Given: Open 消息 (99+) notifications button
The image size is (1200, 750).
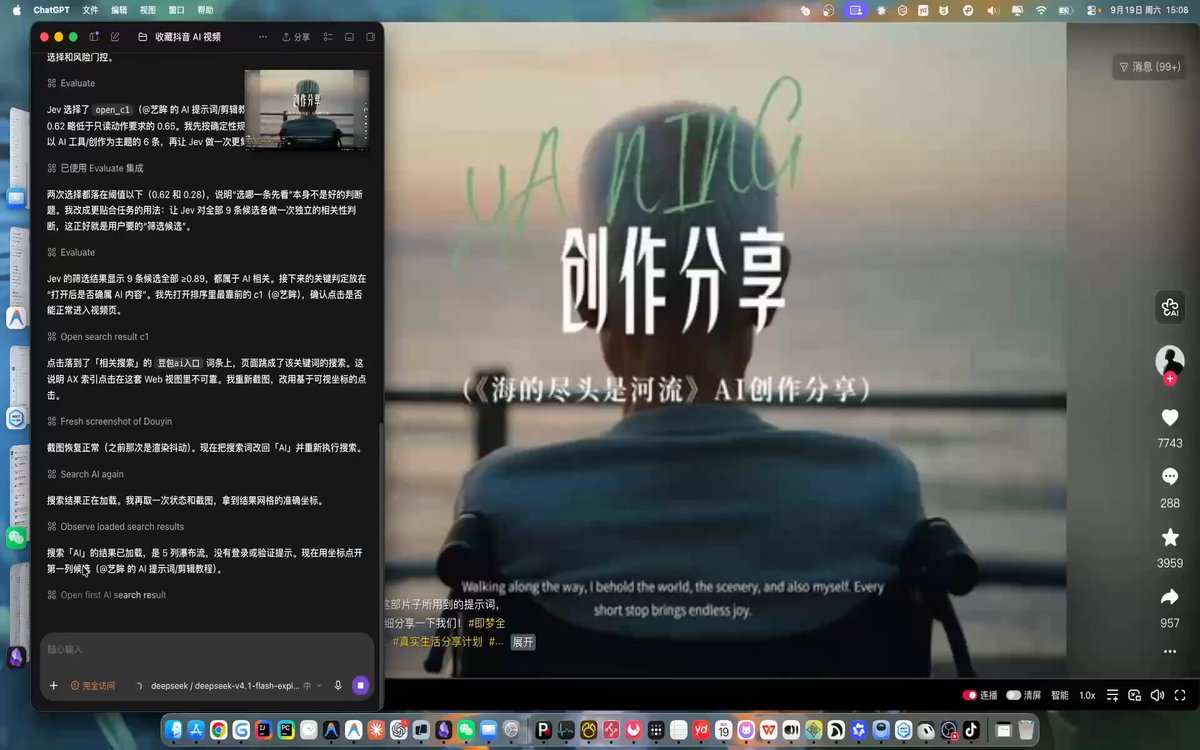Looking at the screenshot, I should tap(1149, 67).
